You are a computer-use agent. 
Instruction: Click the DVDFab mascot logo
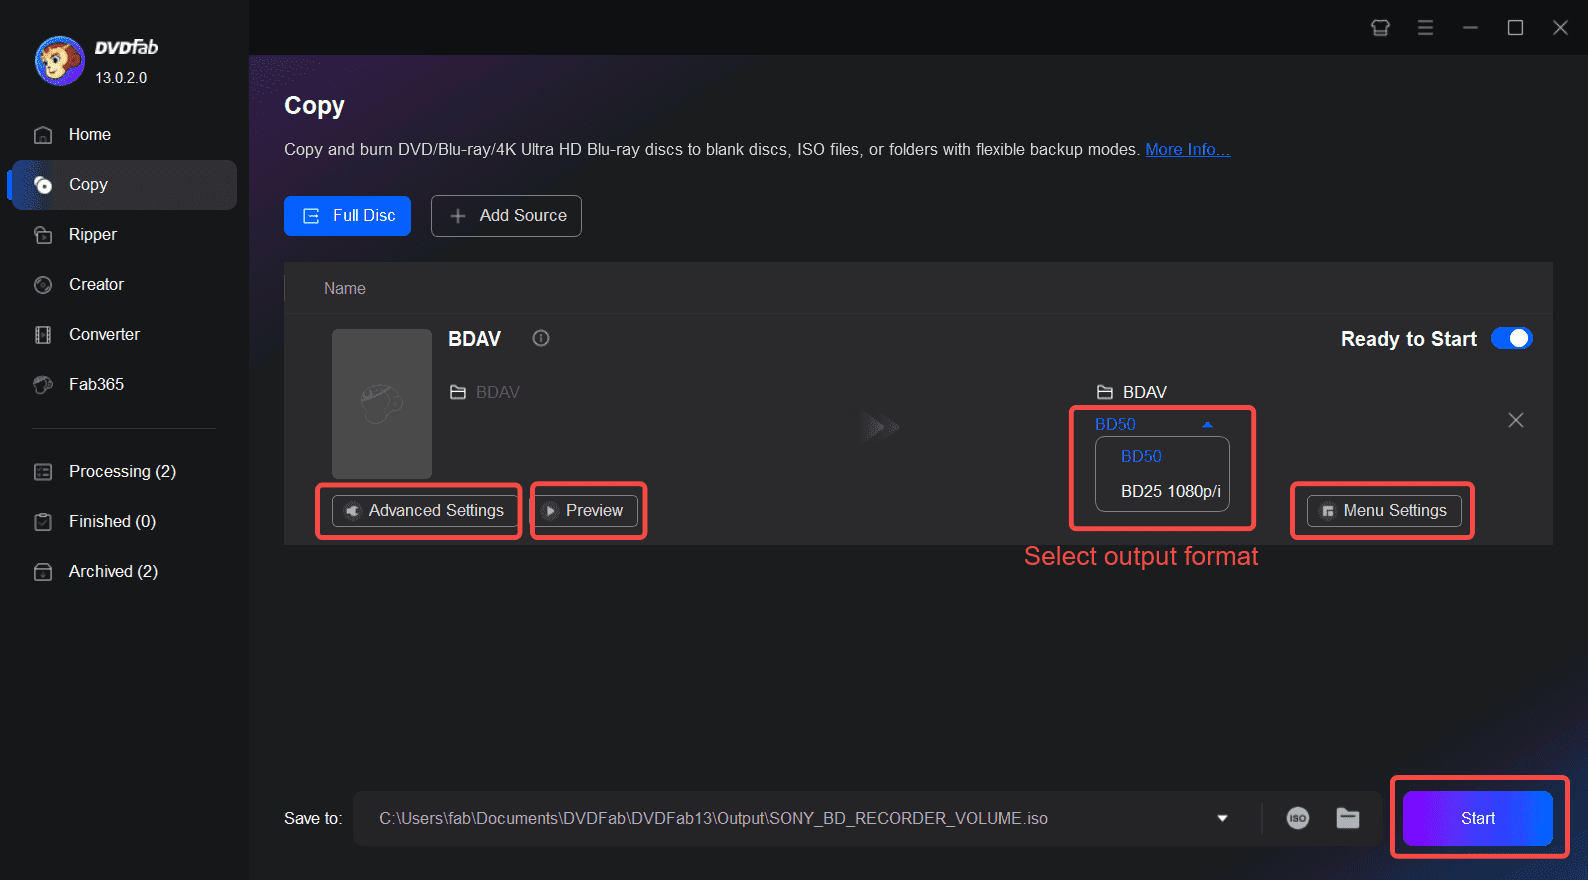click(x=59, y=61)
